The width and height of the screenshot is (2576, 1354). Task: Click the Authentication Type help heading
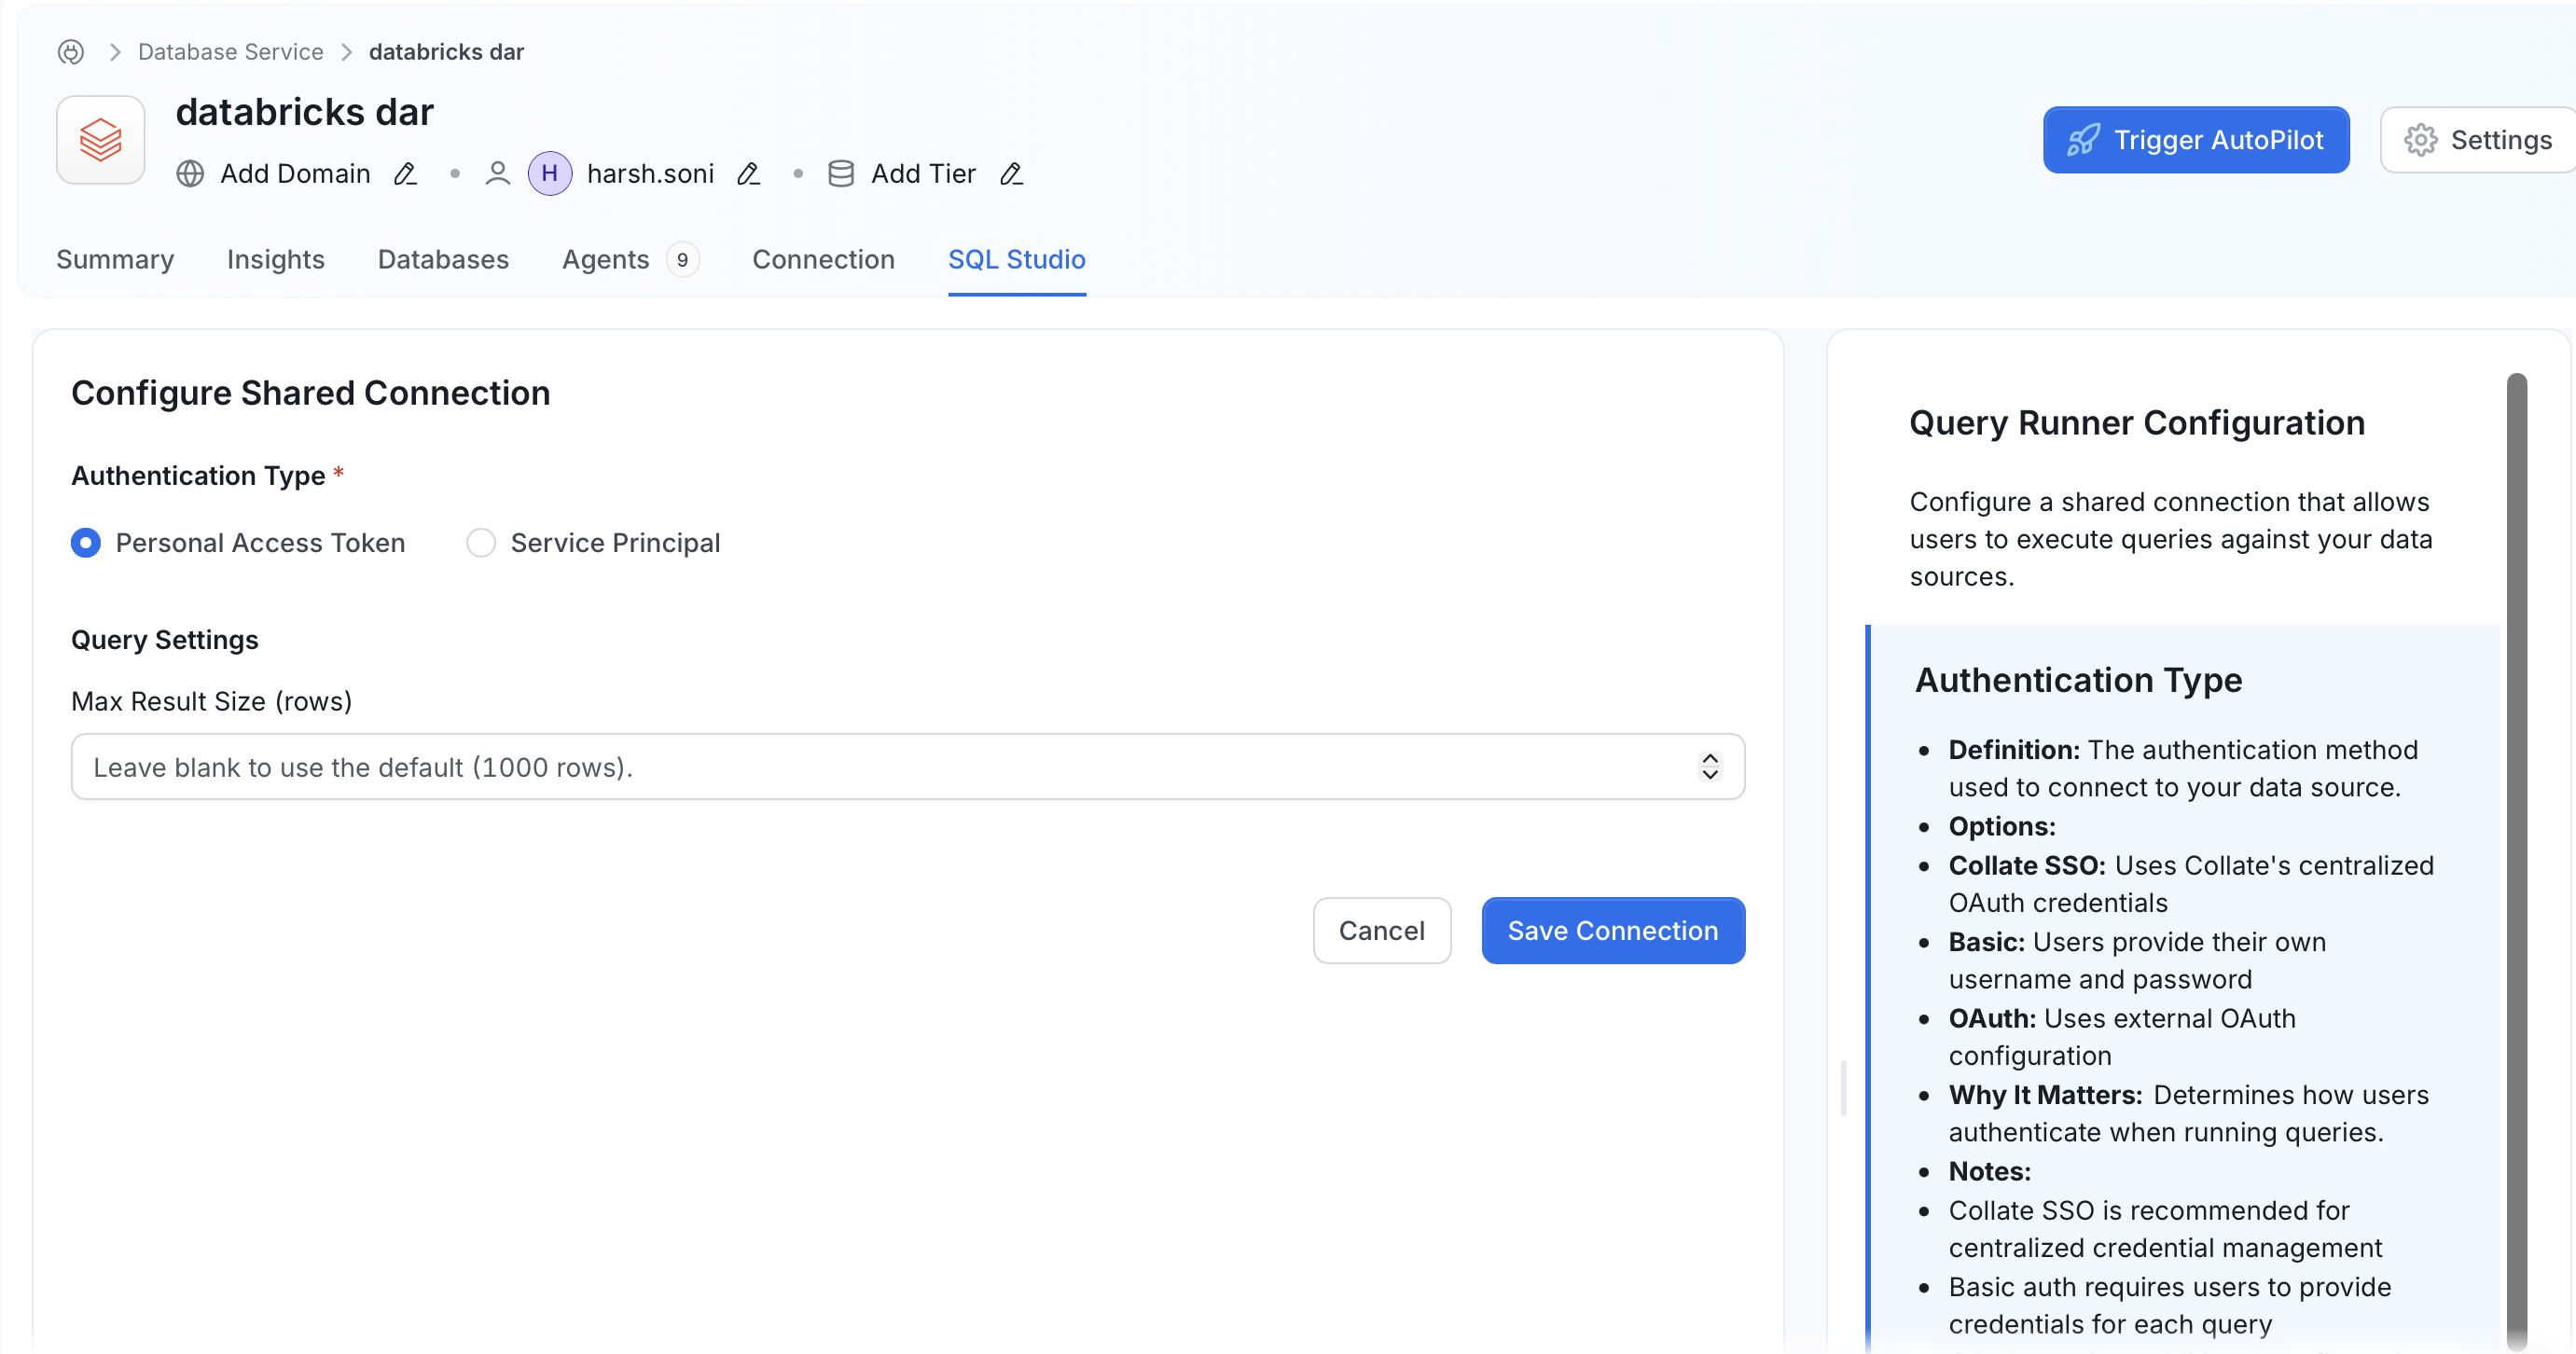pos(2078,680)
